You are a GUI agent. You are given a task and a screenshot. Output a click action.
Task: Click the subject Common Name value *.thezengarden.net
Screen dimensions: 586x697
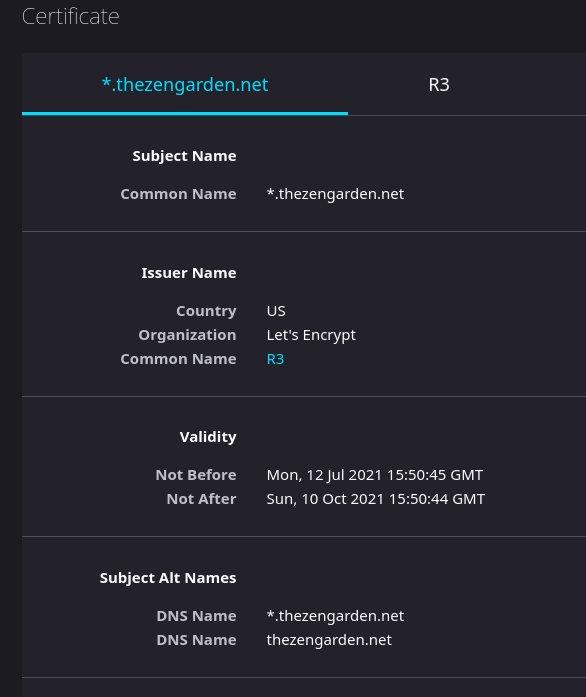click(x=335, y=194)
